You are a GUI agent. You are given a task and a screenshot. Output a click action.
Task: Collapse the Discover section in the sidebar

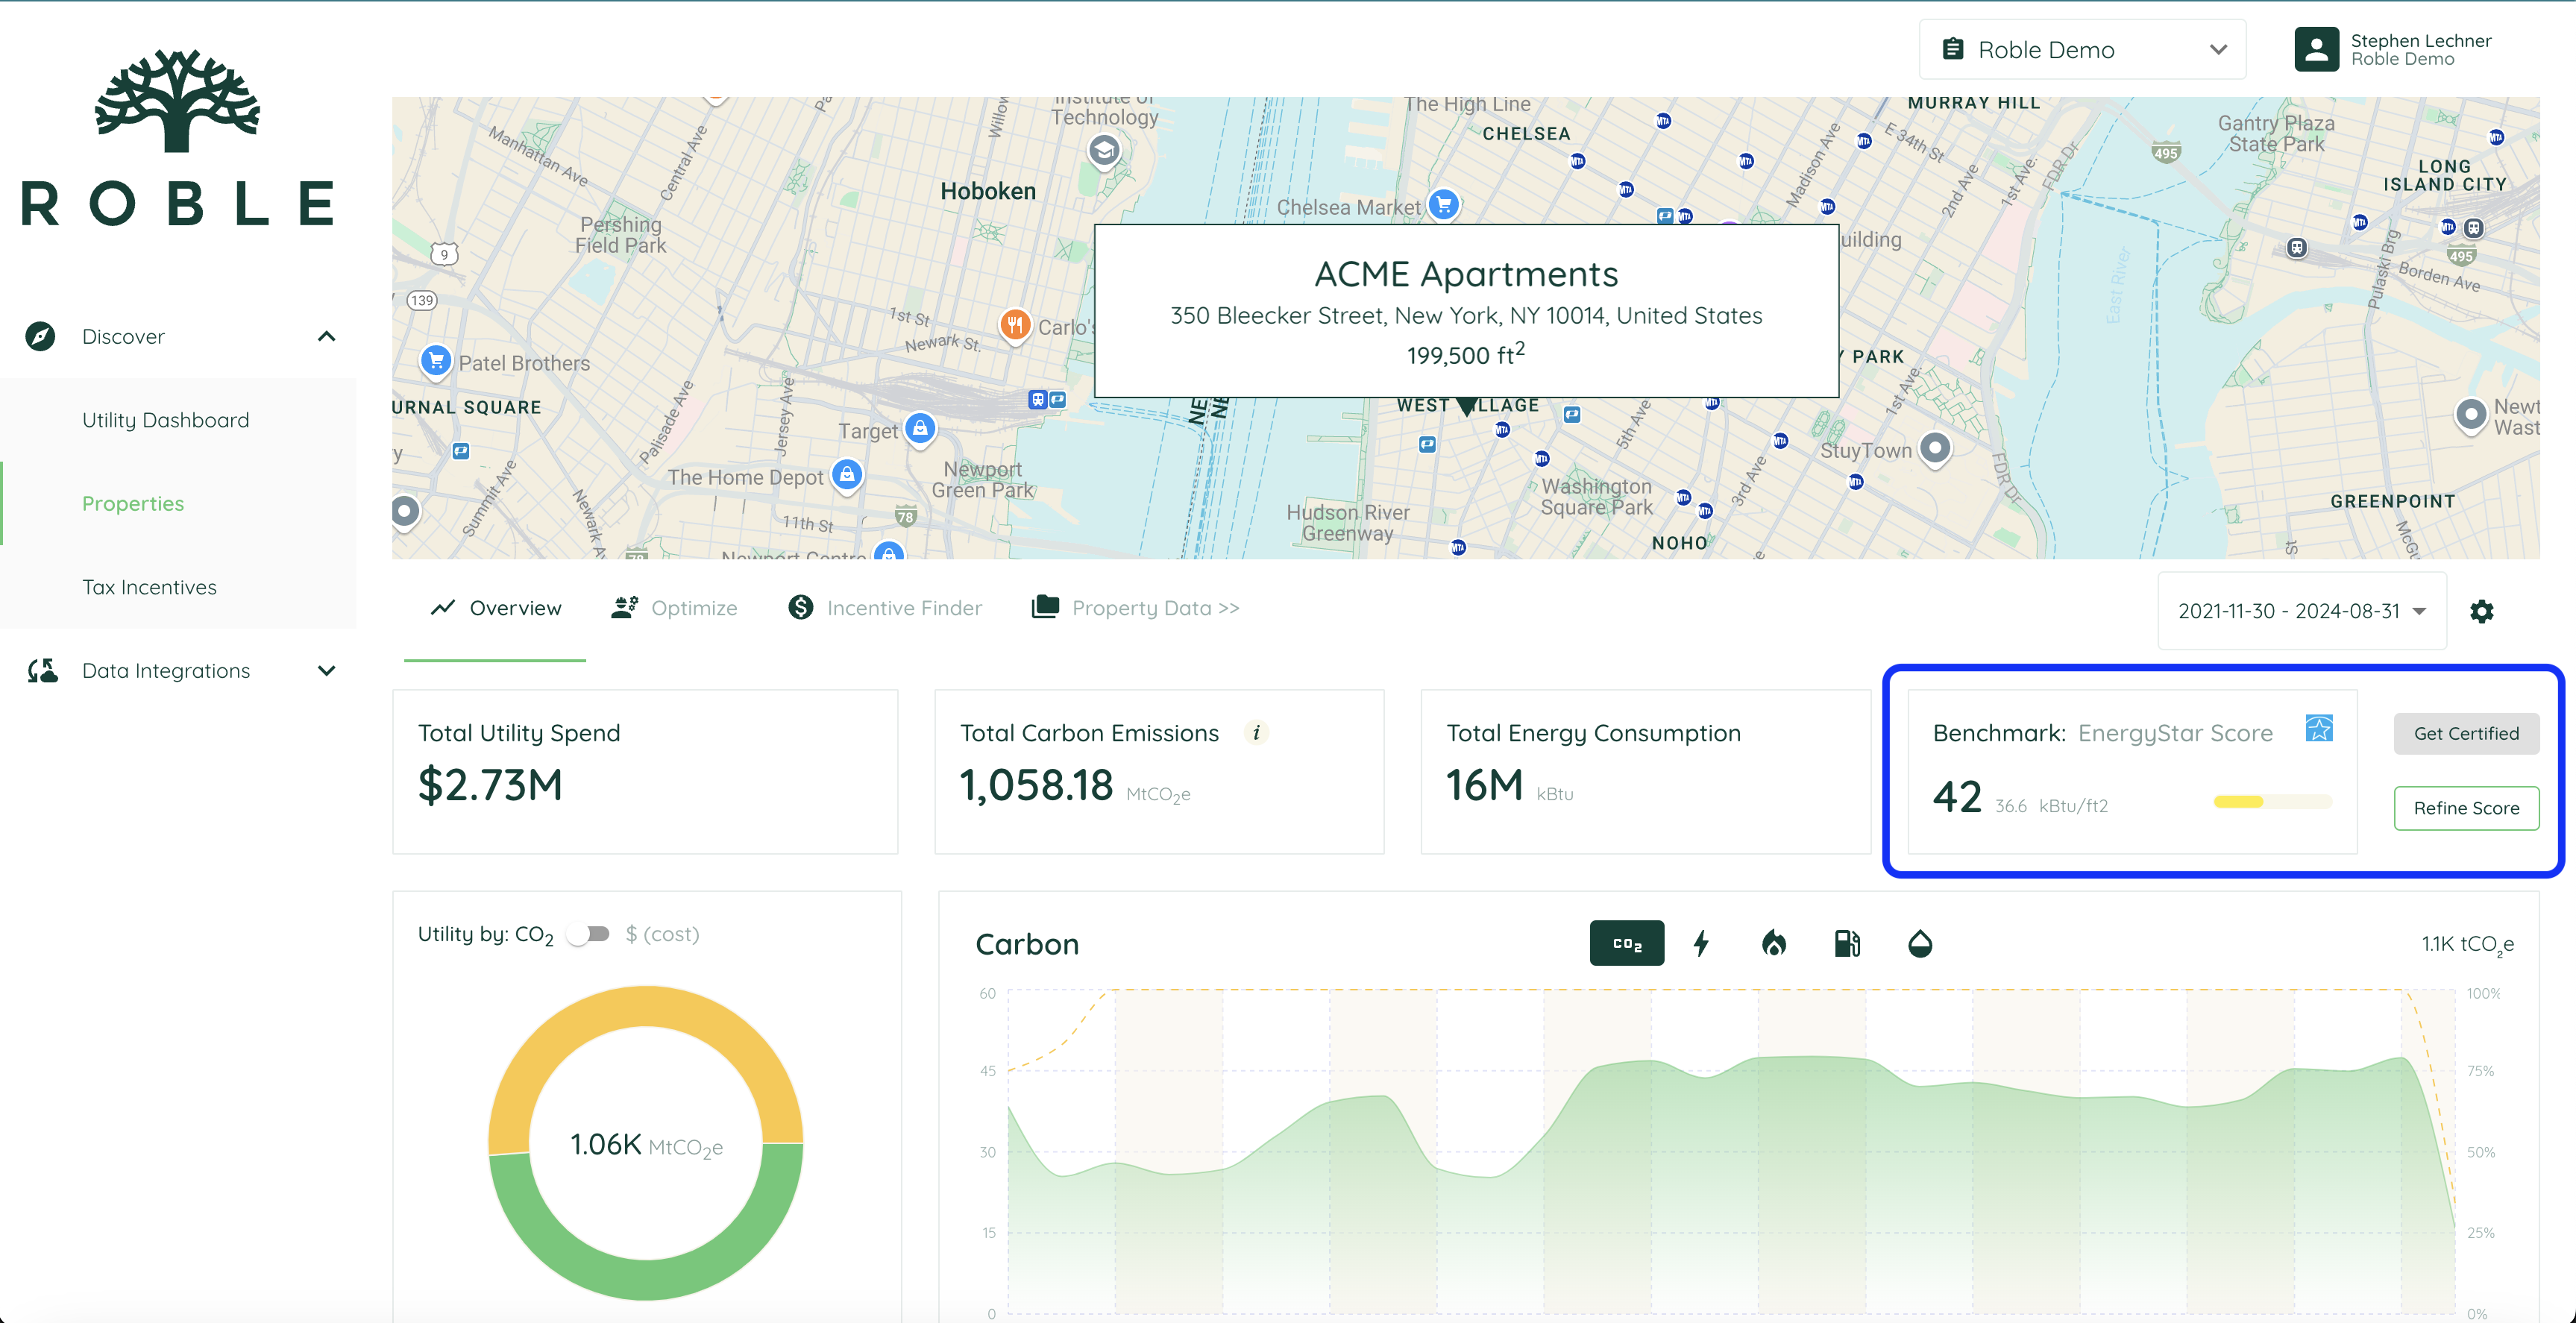[x=326, y=336]
